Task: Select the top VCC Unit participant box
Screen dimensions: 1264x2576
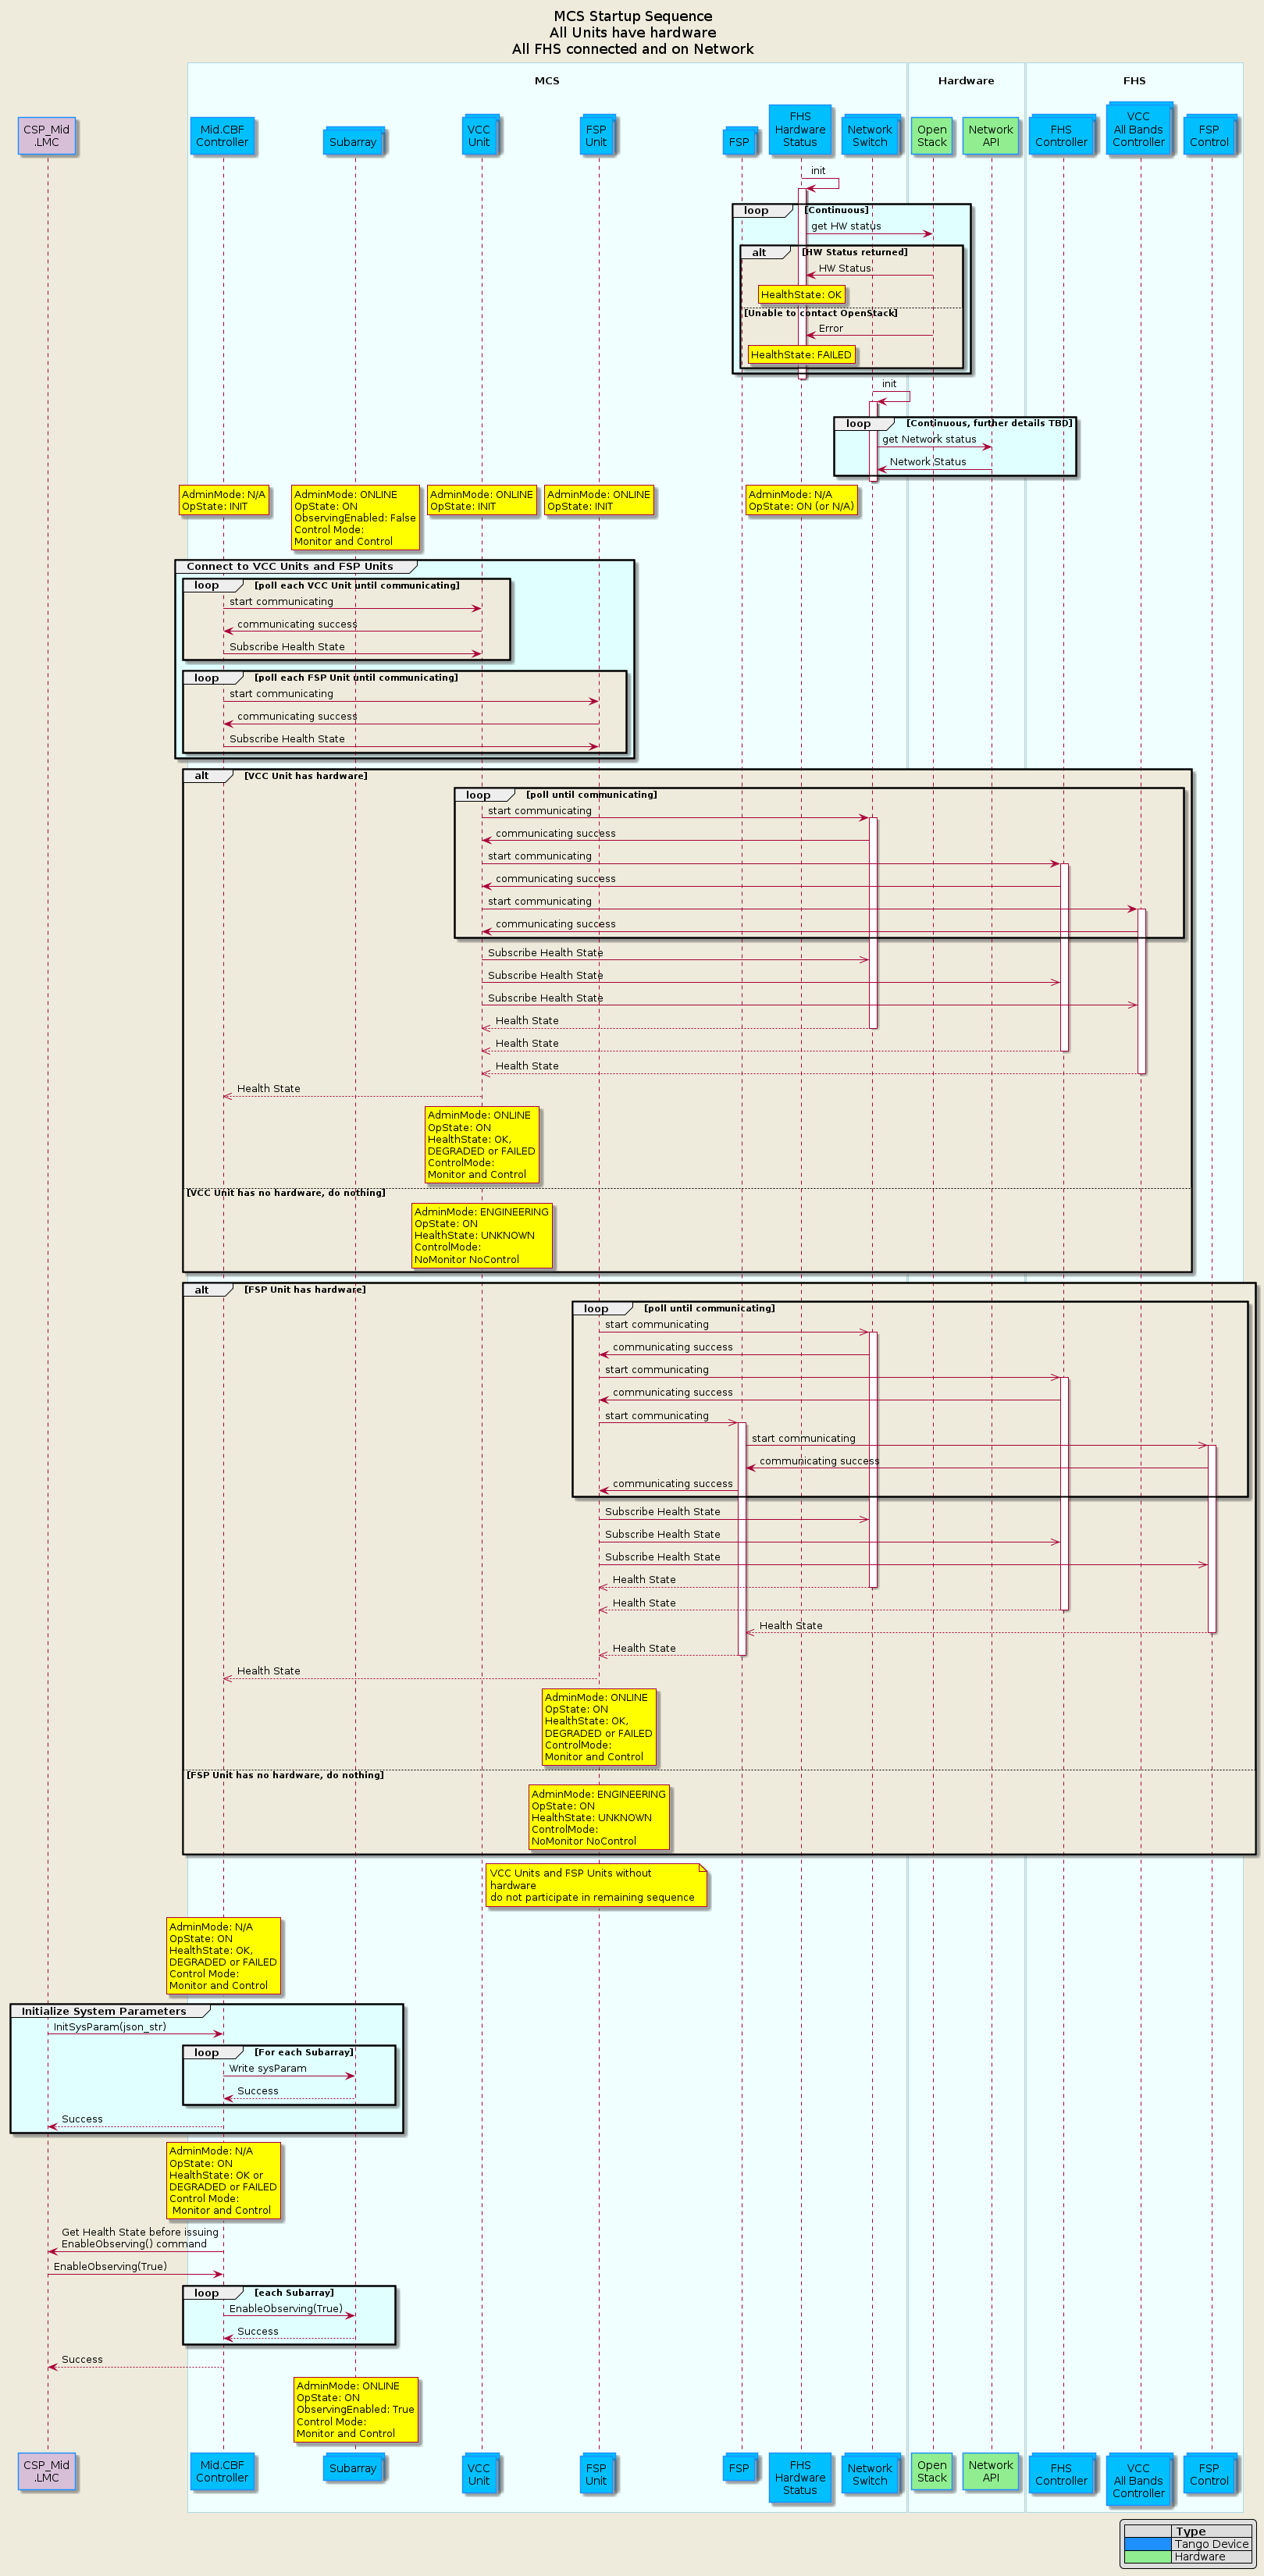Action: pyautogui.click(x=479, y=136)
